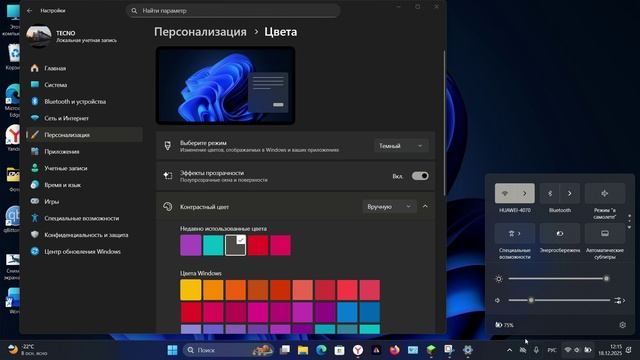
Task: Pick the yellow swatch in Цвета Windows
Action: 191,290
